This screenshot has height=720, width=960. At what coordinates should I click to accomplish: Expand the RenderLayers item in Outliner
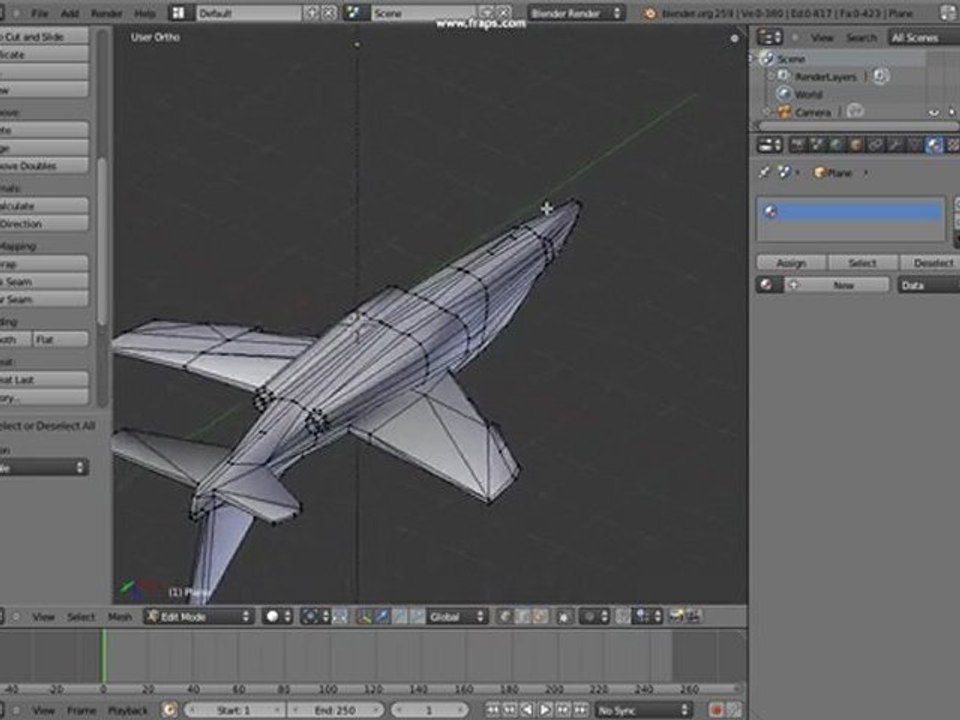(x=771, y=77)
